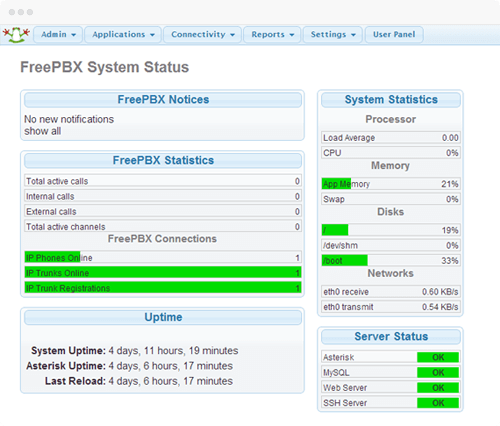500x426 pixels.
Task: Click the FreePBX frog logo
Action: (16, 35)
